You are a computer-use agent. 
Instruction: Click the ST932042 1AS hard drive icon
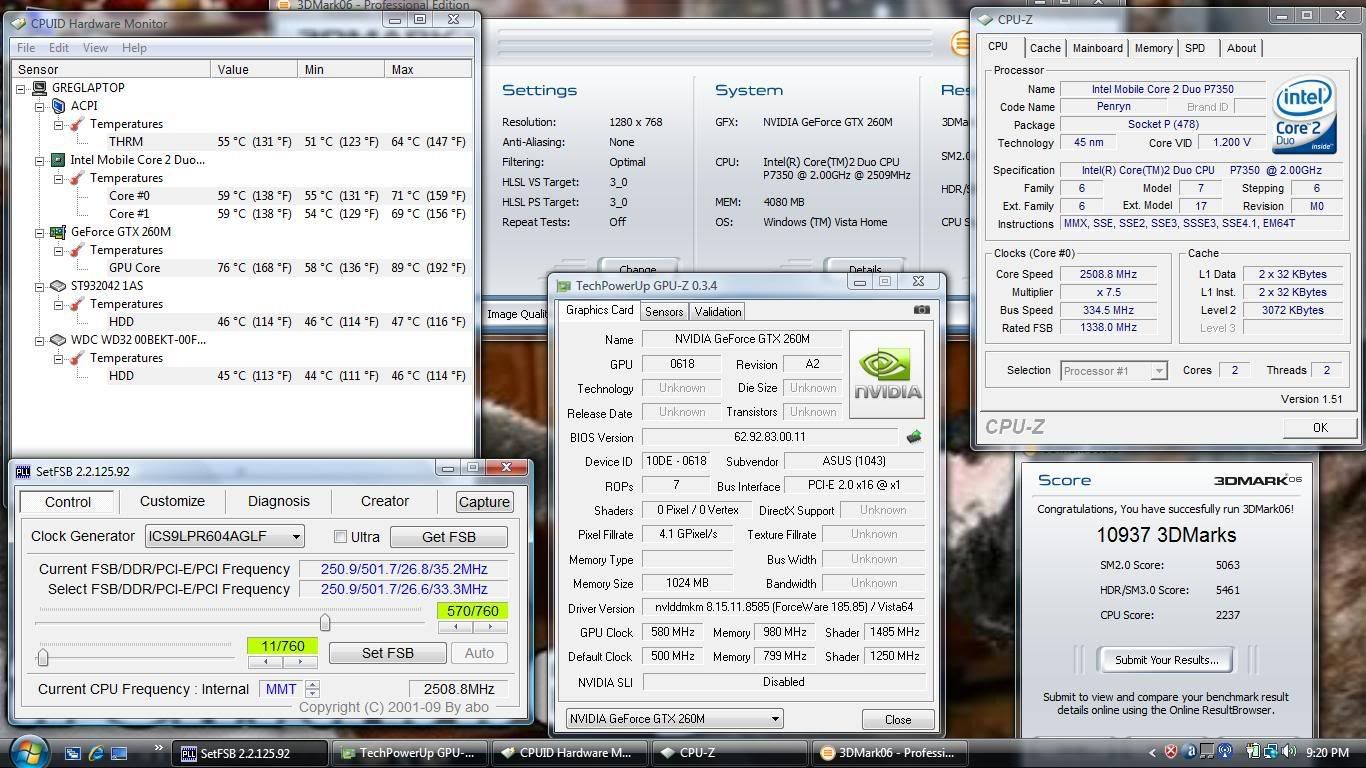58,286
